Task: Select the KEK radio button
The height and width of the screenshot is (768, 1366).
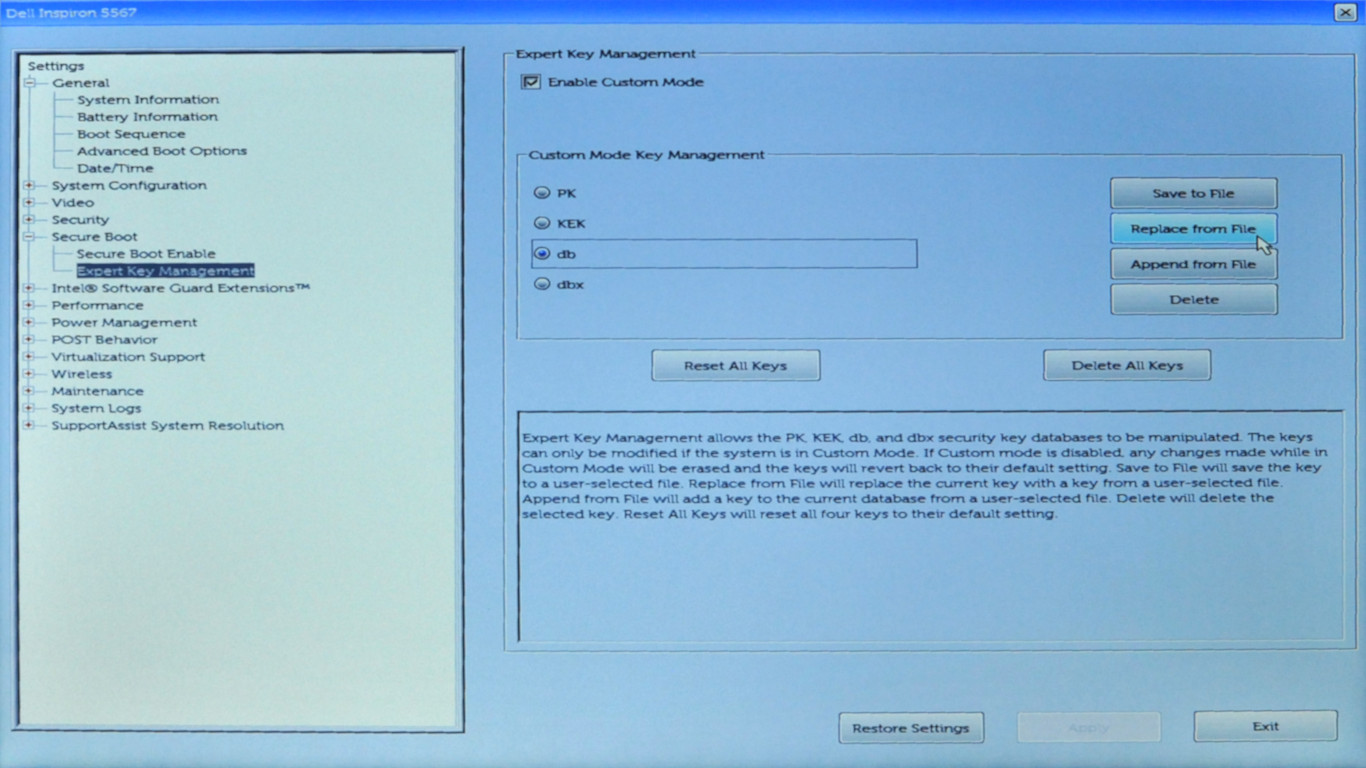Action: pos(542,223)
